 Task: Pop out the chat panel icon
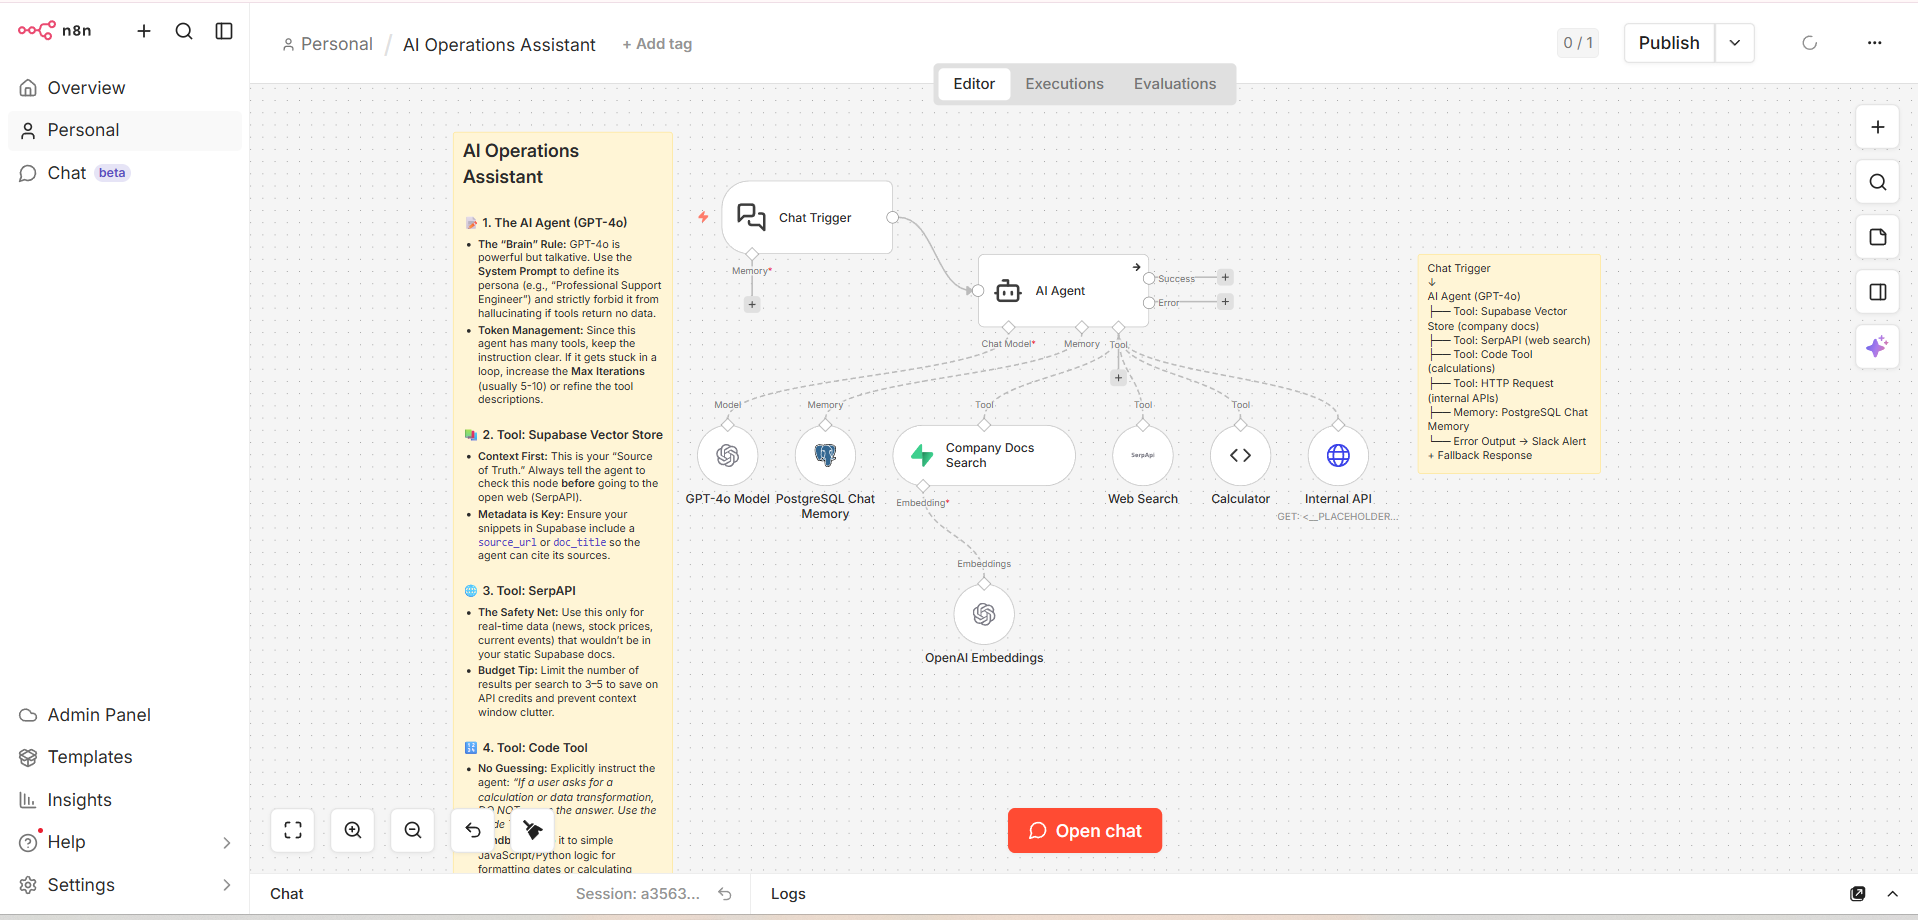coord(1857,894)
